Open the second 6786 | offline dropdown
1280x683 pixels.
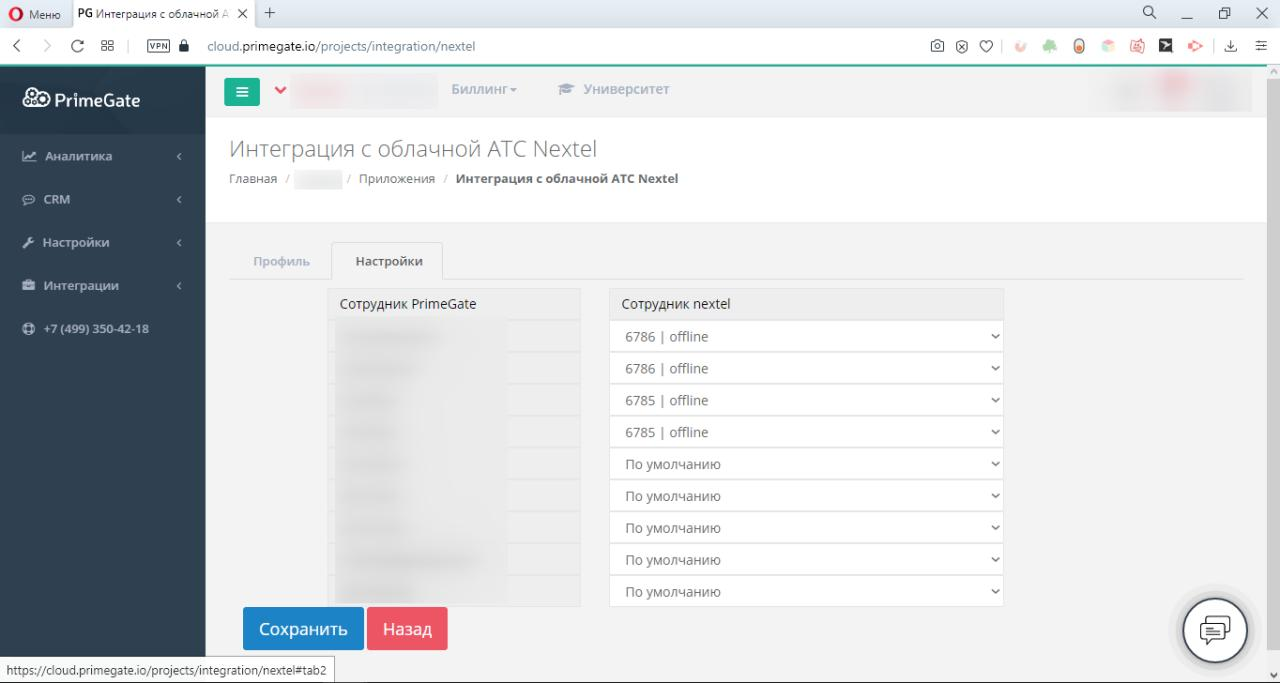[806, 369]
